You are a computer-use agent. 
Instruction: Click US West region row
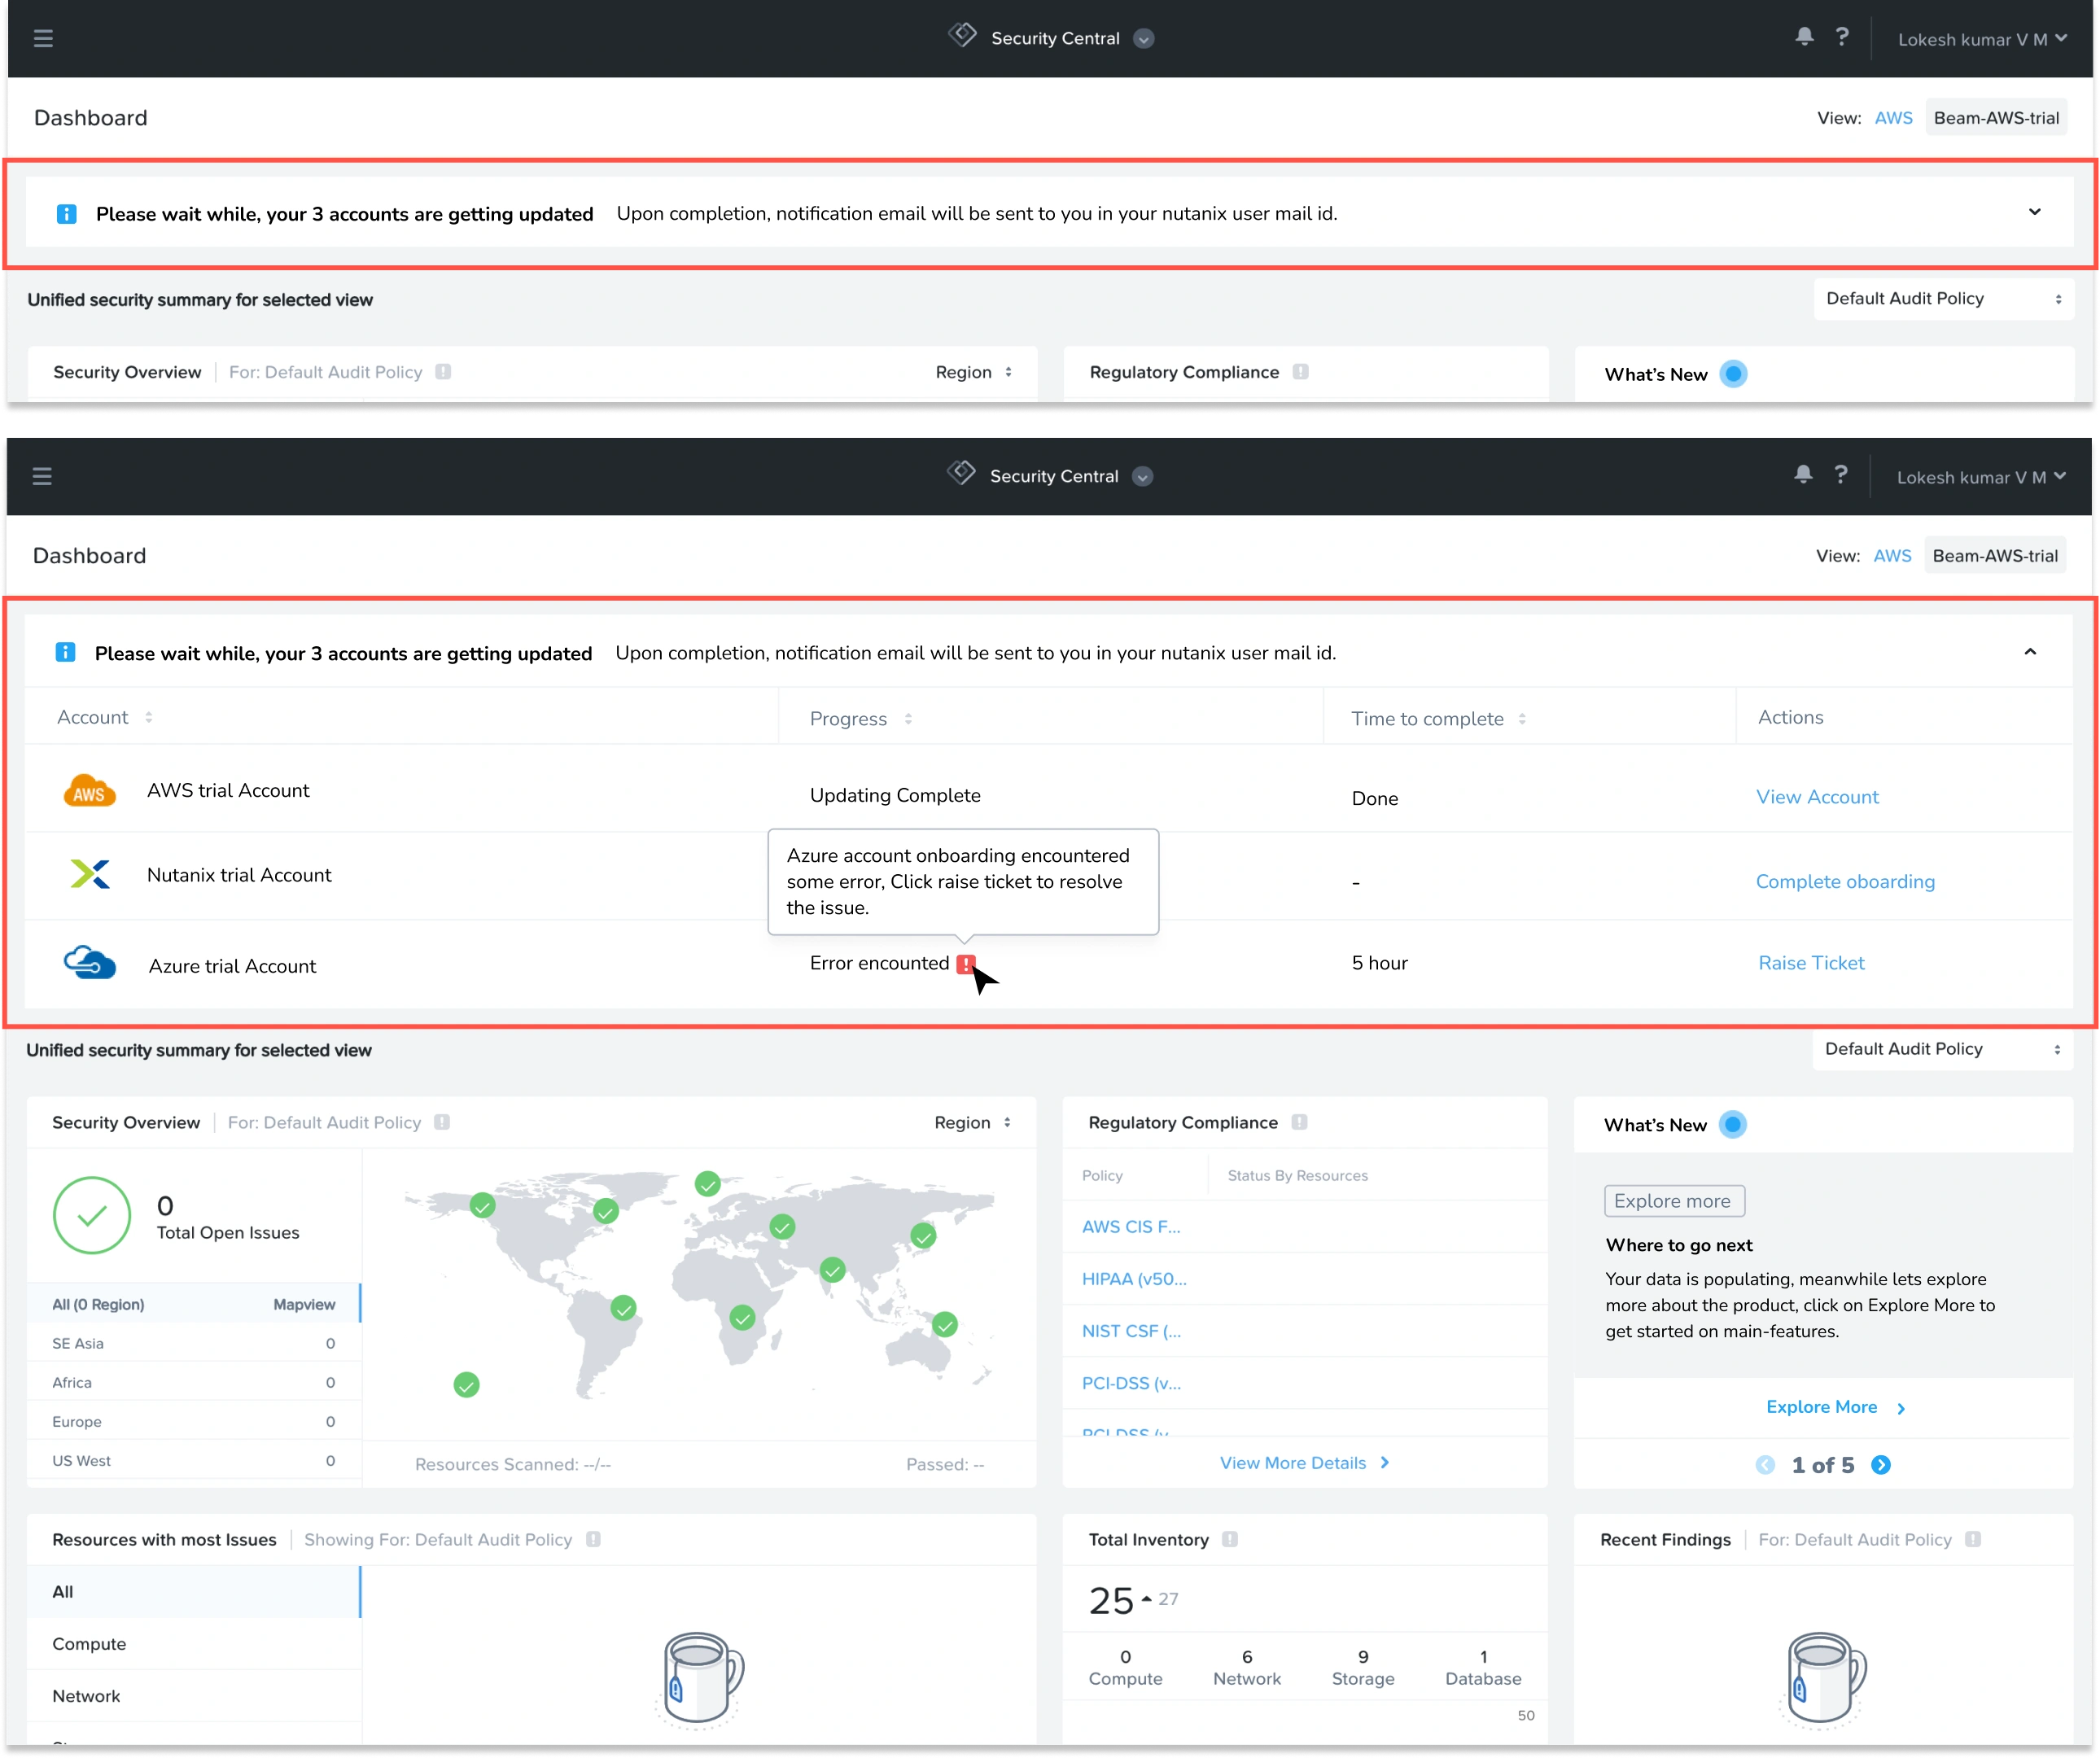point(194,1461)
